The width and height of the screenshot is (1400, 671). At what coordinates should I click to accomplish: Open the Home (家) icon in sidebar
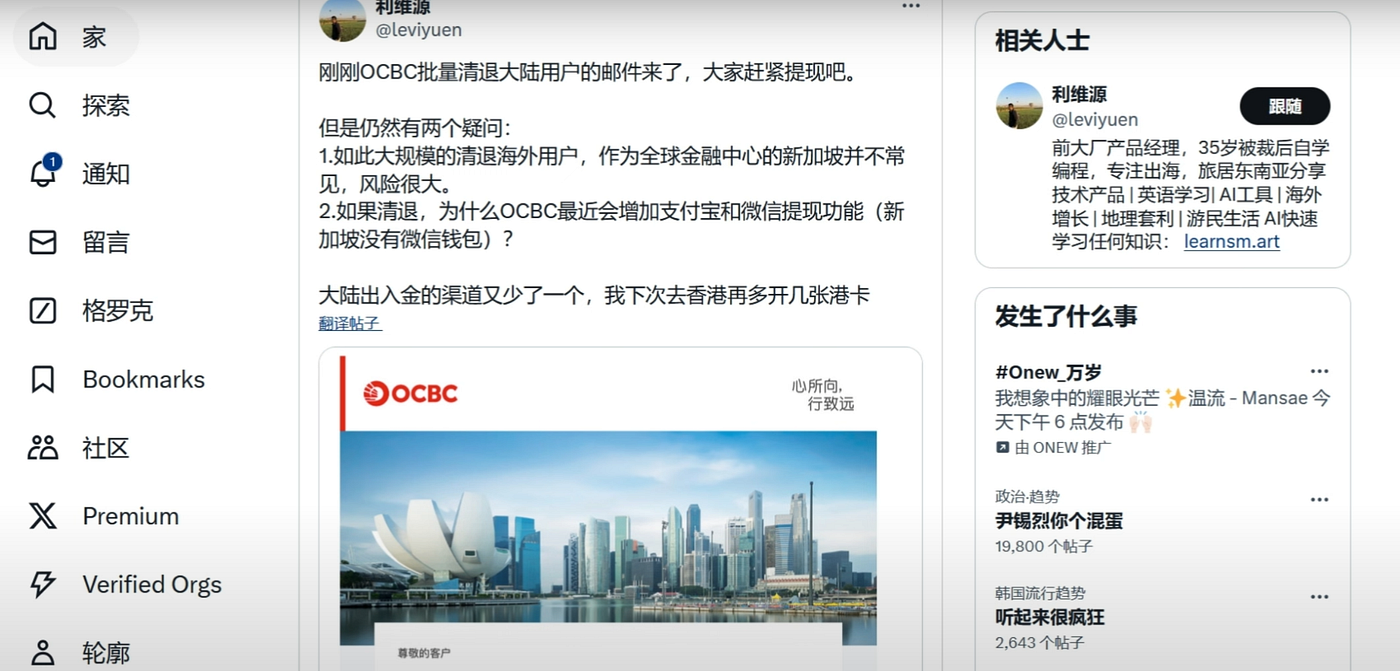(42, 37)
